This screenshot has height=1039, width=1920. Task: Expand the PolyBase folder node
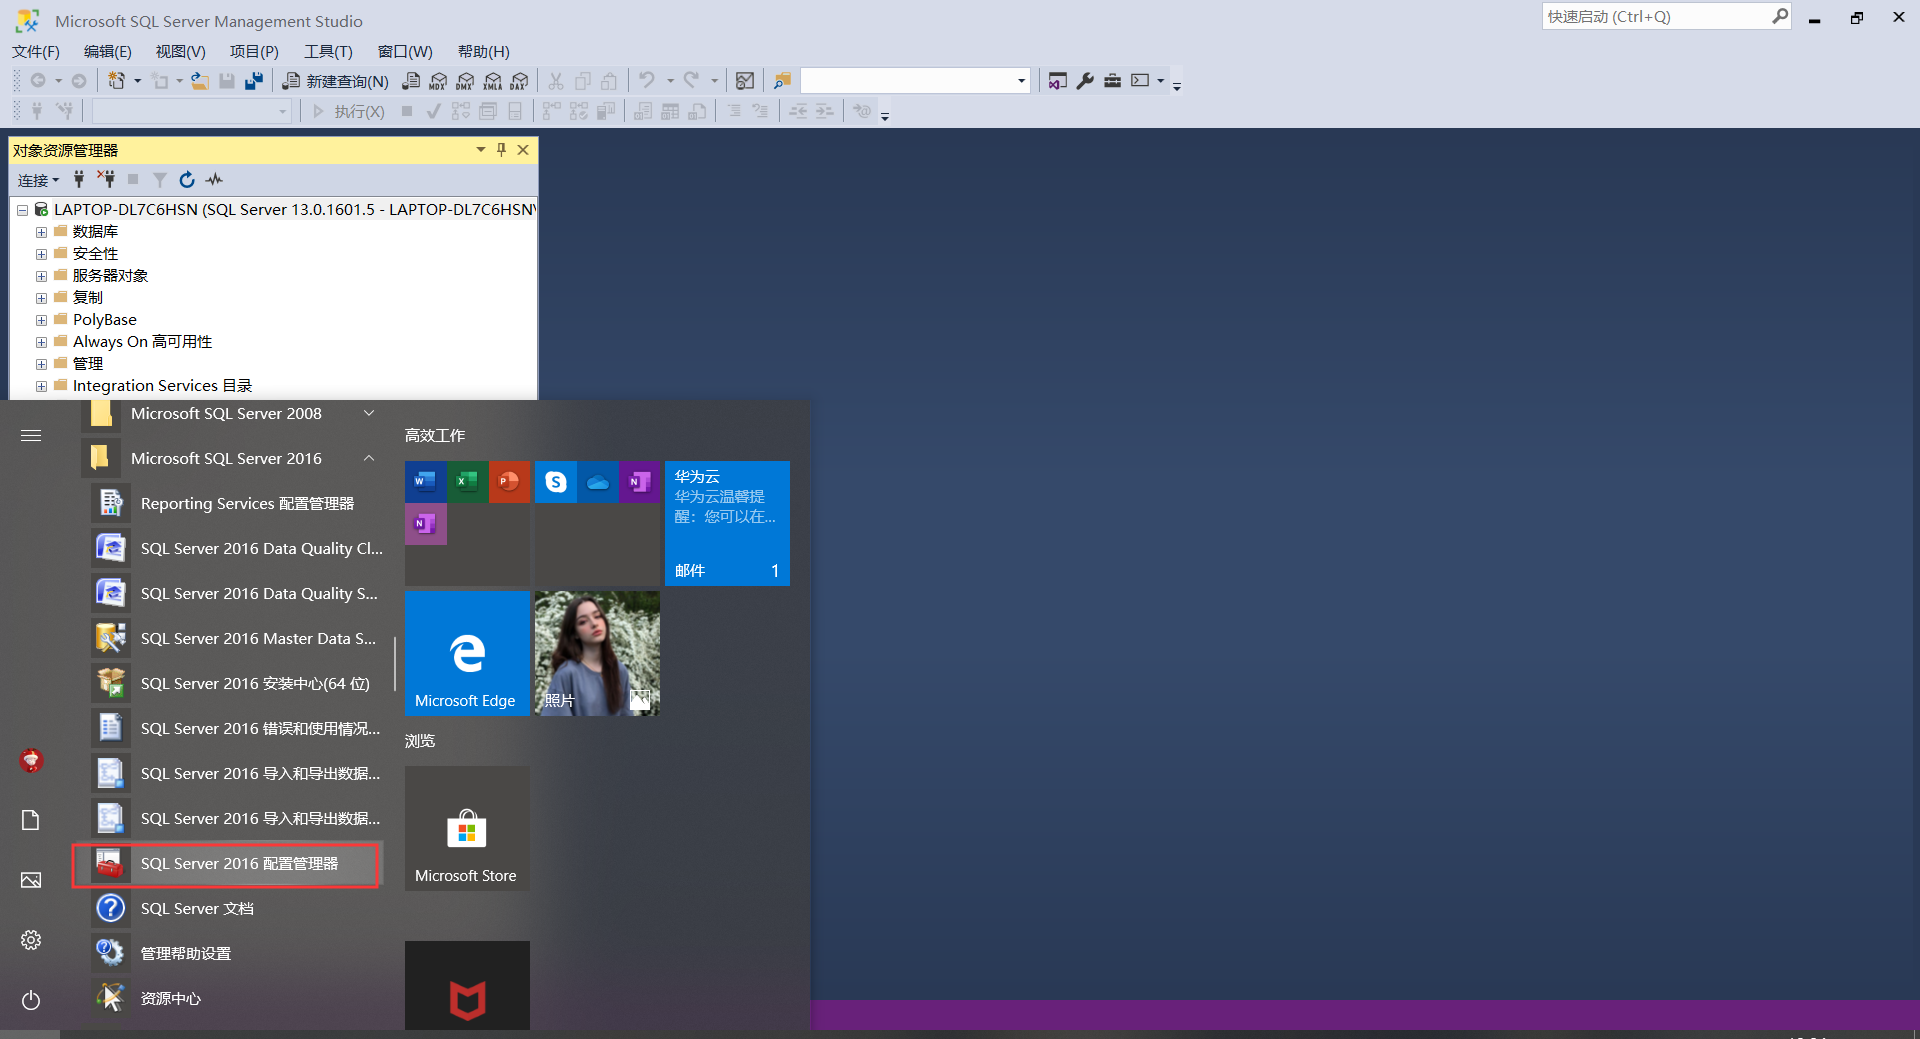41,320
